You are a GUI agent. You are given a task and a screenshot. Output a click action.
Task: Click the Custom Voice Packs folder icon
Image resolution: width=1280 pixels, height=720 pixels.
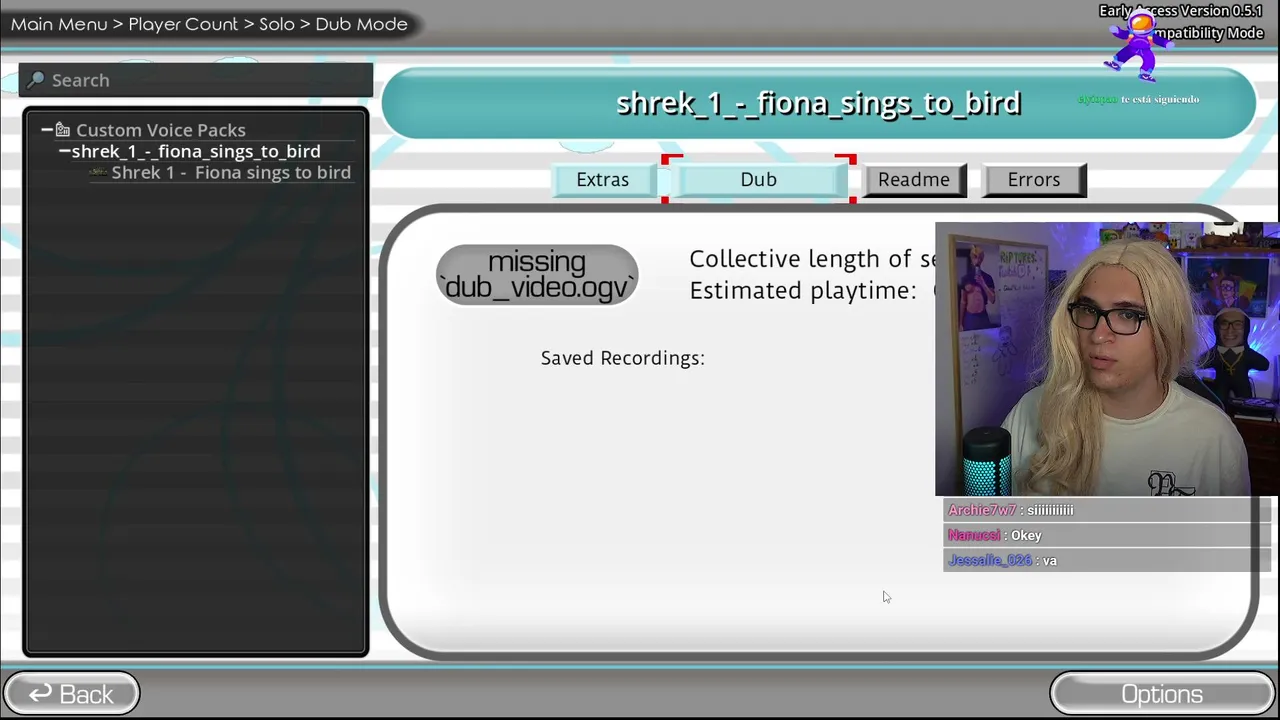[62, 130]
